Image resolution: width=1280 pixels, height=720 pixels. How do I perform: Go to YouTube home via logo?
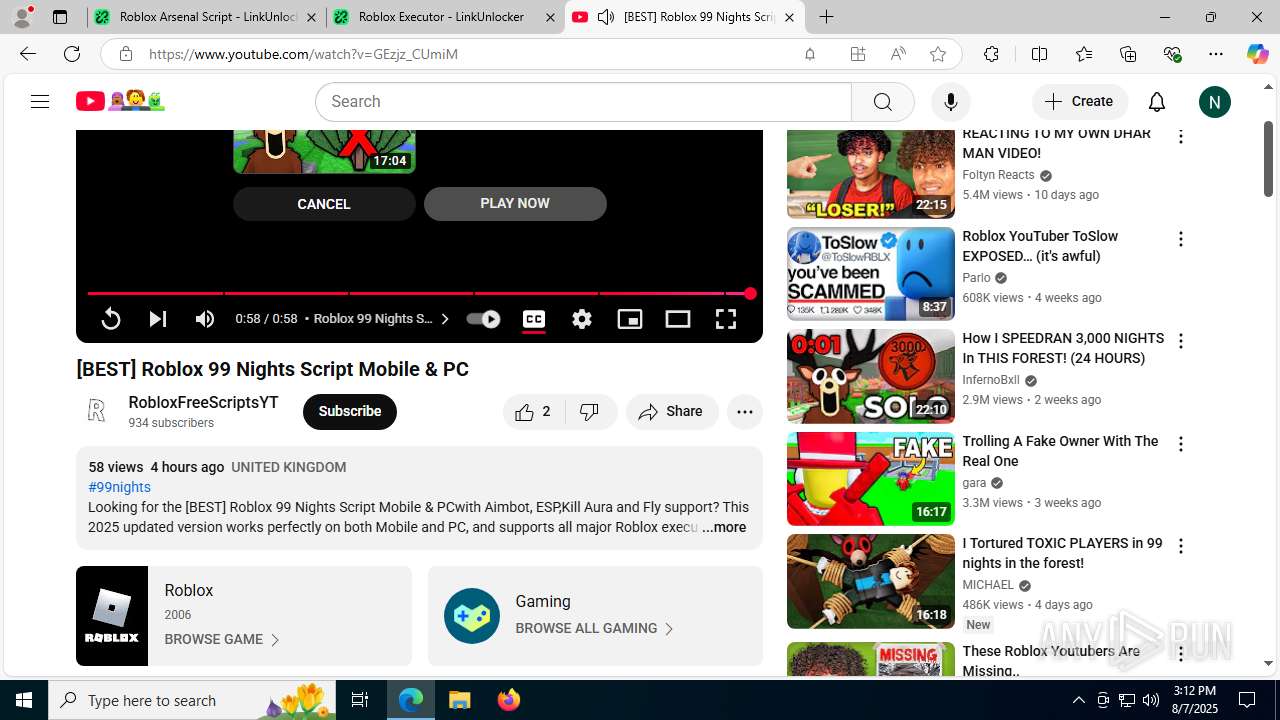tap(120, 101)
